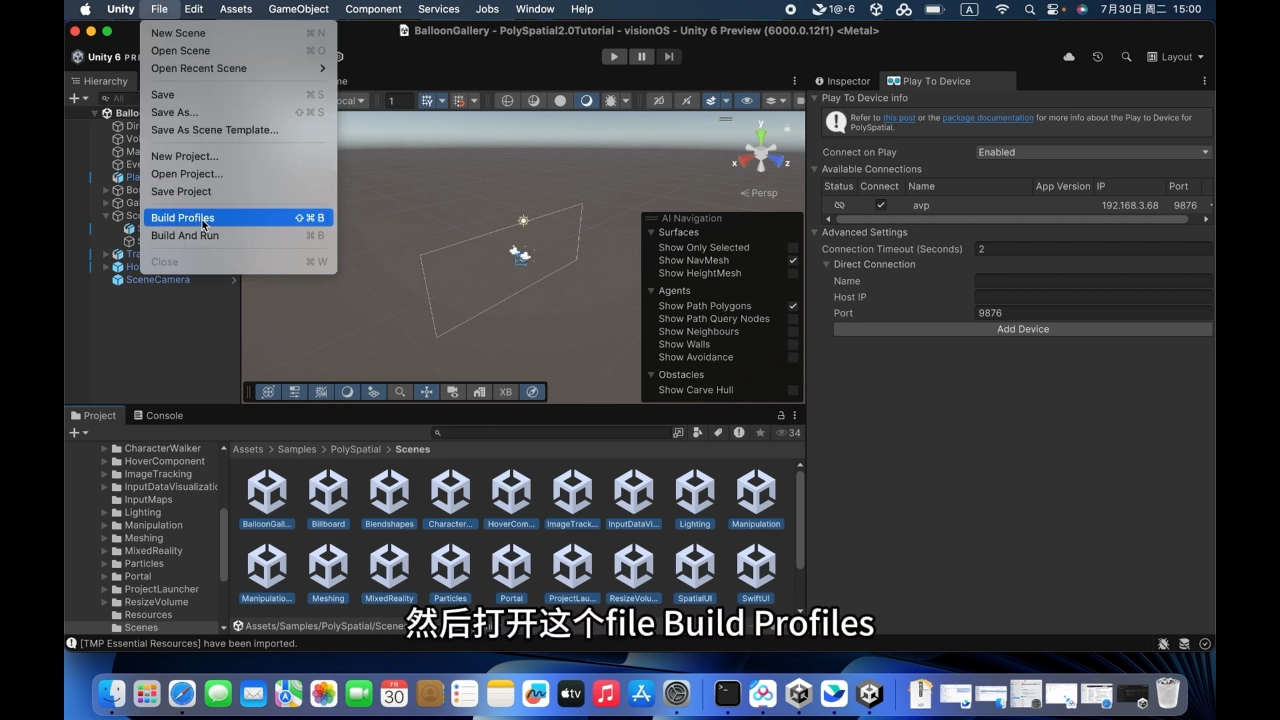Choose Build Profiles in File menu

[x=238, y=217]
